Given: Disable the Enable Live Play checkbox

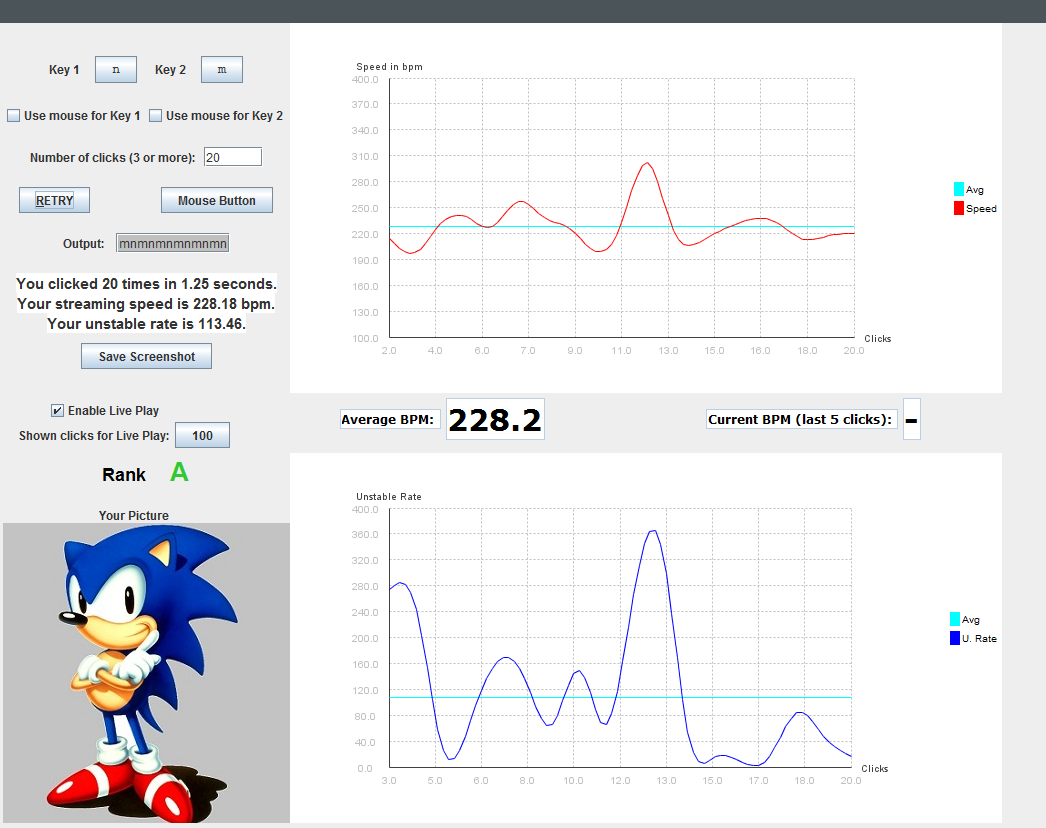Looking at the screenshot, I should [57, 410].
